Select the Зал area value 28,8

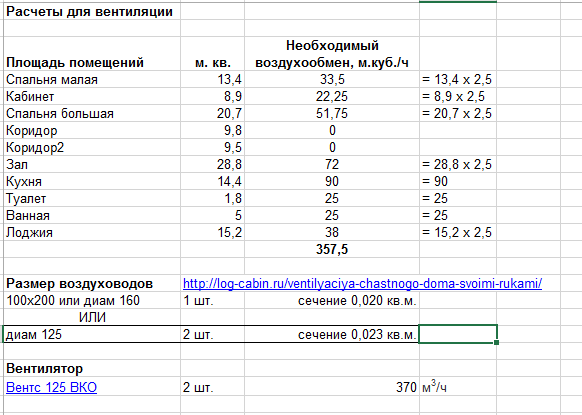coord(213,164)
